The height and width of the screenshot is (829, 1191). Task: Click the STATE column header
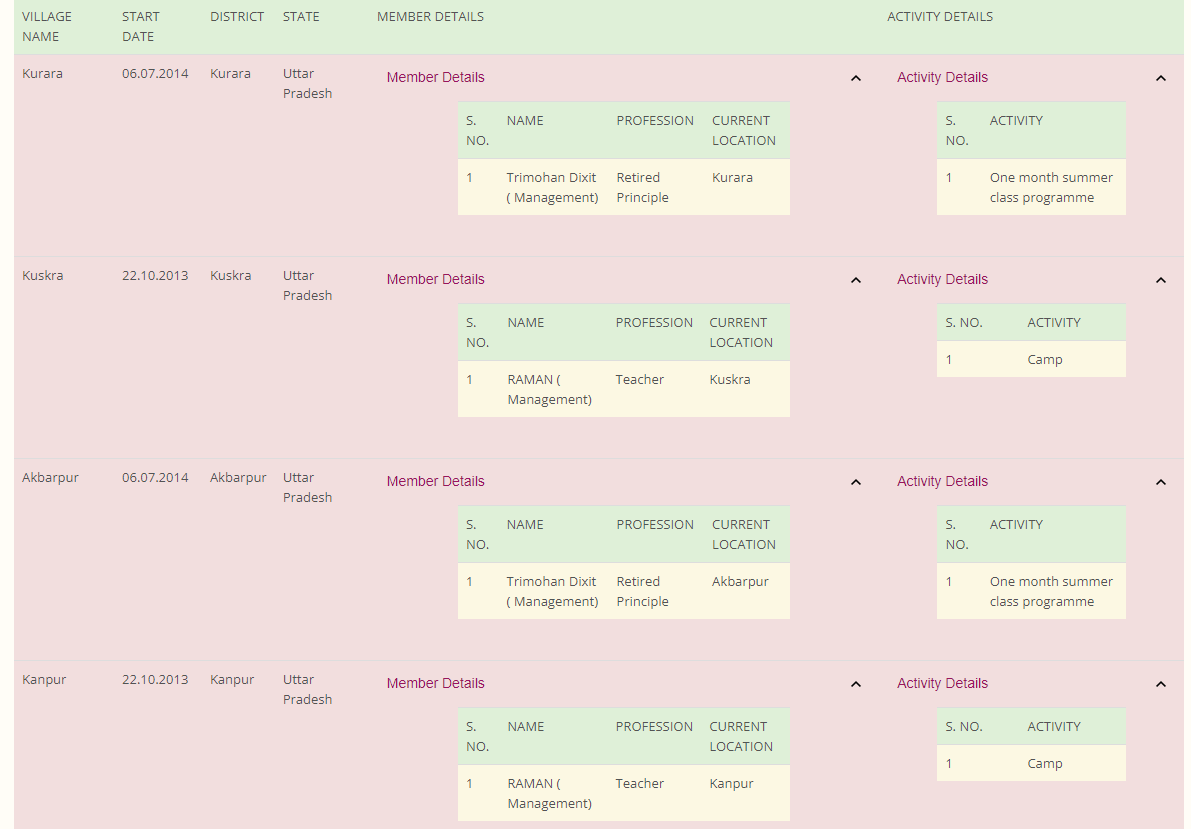tap(301, 17)
